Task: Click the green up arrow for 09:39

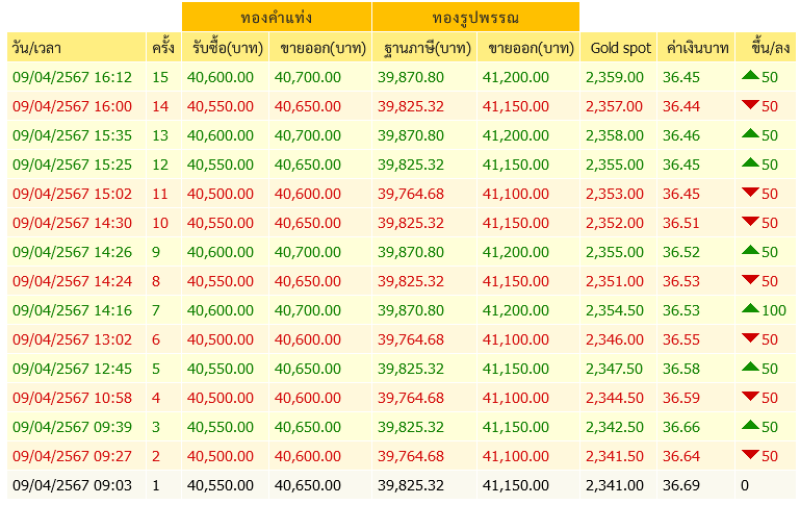Action: tap(750, 425)
